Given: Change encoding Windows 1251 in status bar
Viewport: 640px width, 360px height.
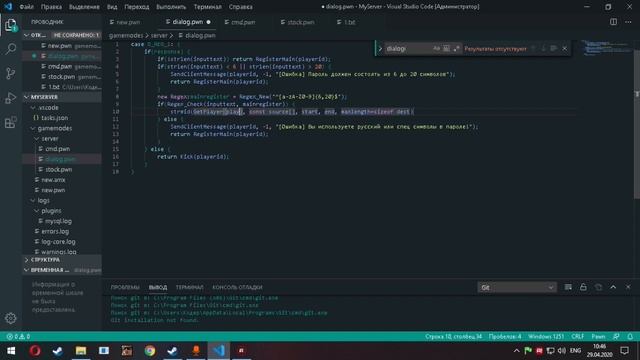Looking at the screenshot, I should (x=546, y=337).
